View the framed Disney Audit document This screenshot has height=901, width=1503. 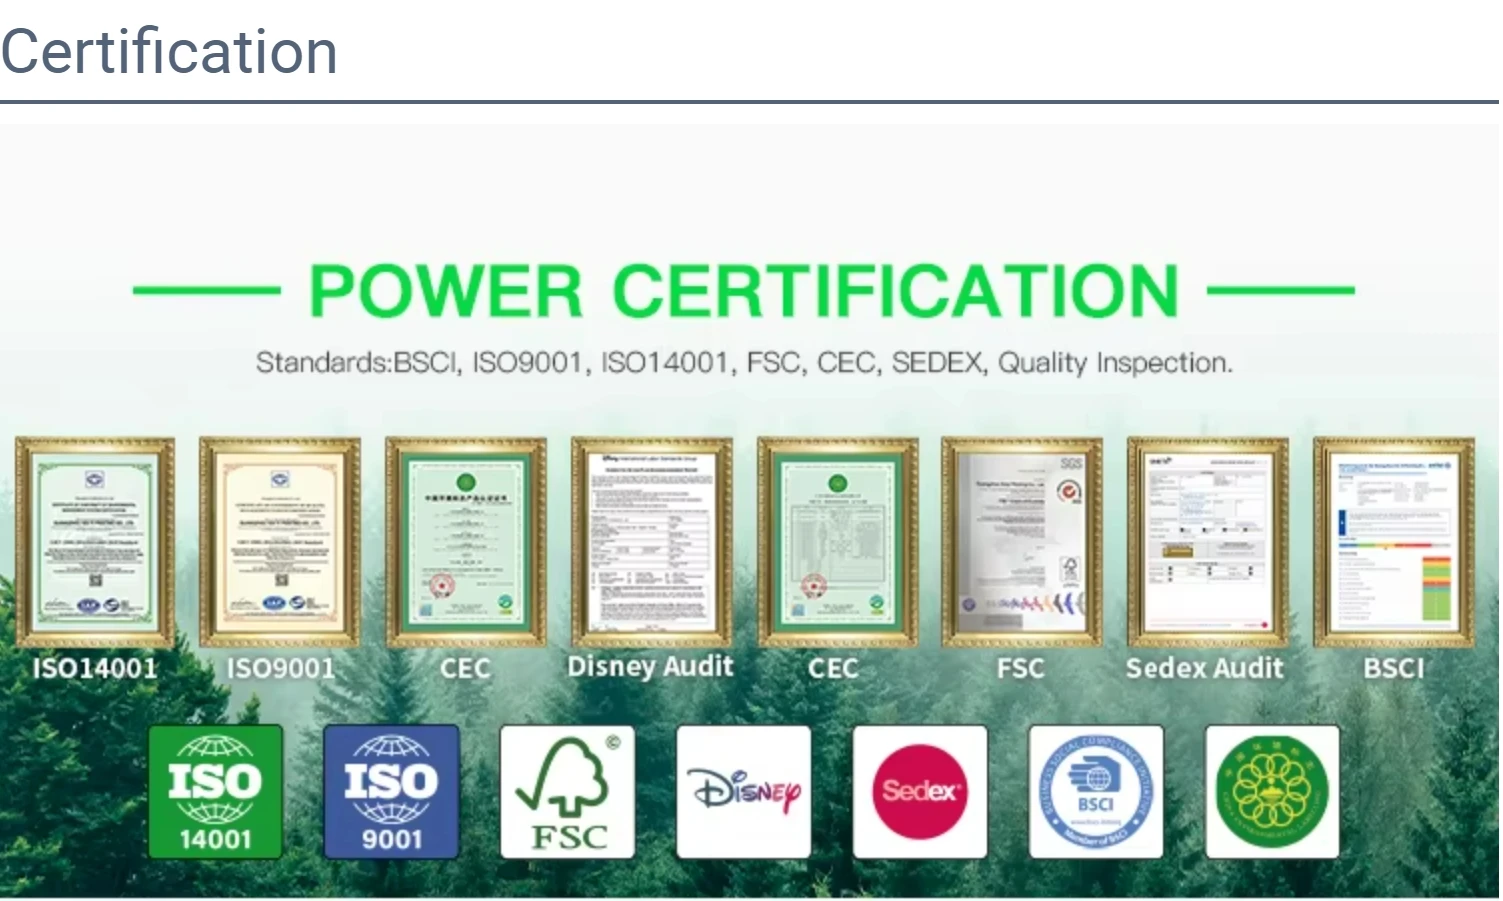pos(652,542)
